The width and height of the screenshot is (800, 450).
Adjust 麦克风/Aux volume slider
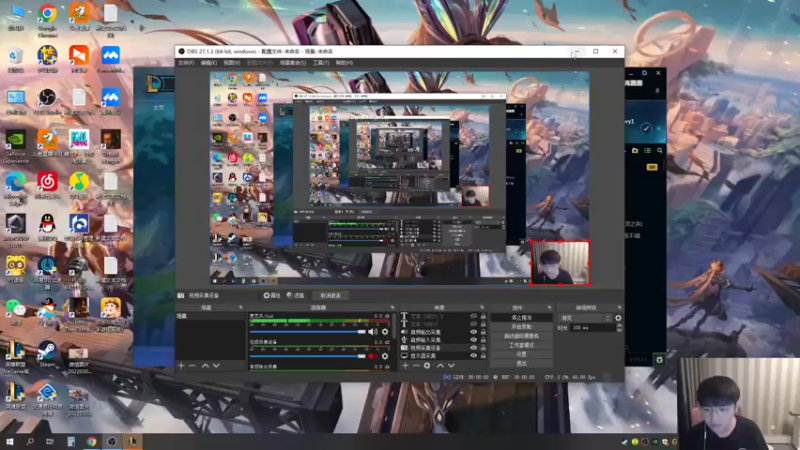click(x=308, y=332)
